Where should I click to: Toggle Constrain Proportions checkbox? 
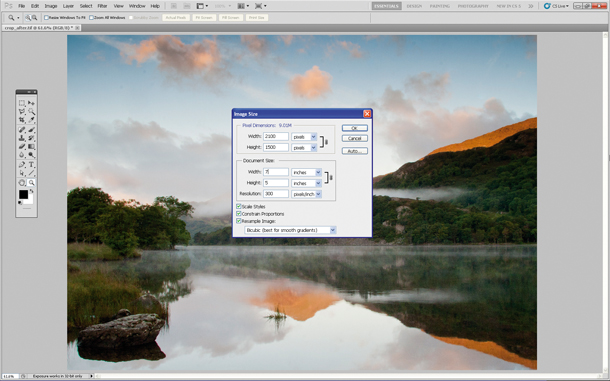click(x=239, y=214)
